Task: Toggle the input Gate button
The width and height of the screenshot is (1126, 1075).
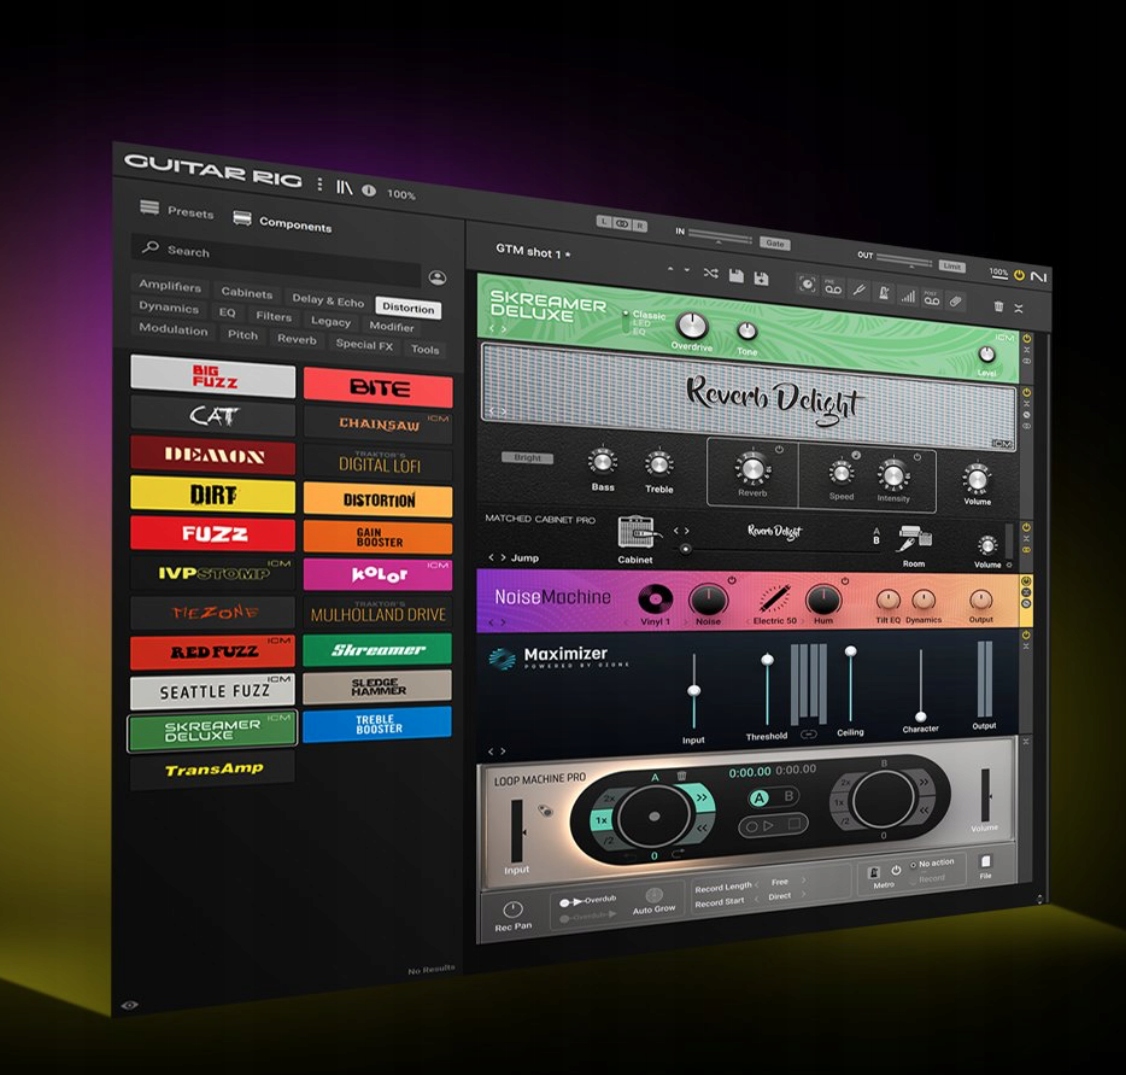Action: pos(776,243)
